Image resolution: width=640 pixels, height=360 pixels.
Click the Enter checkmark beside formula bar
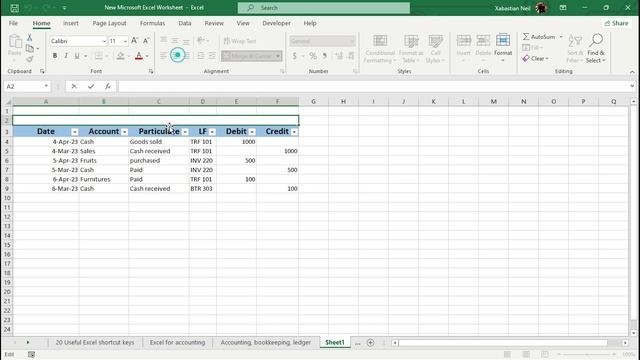pyautogui.click(x=91, y=86)
